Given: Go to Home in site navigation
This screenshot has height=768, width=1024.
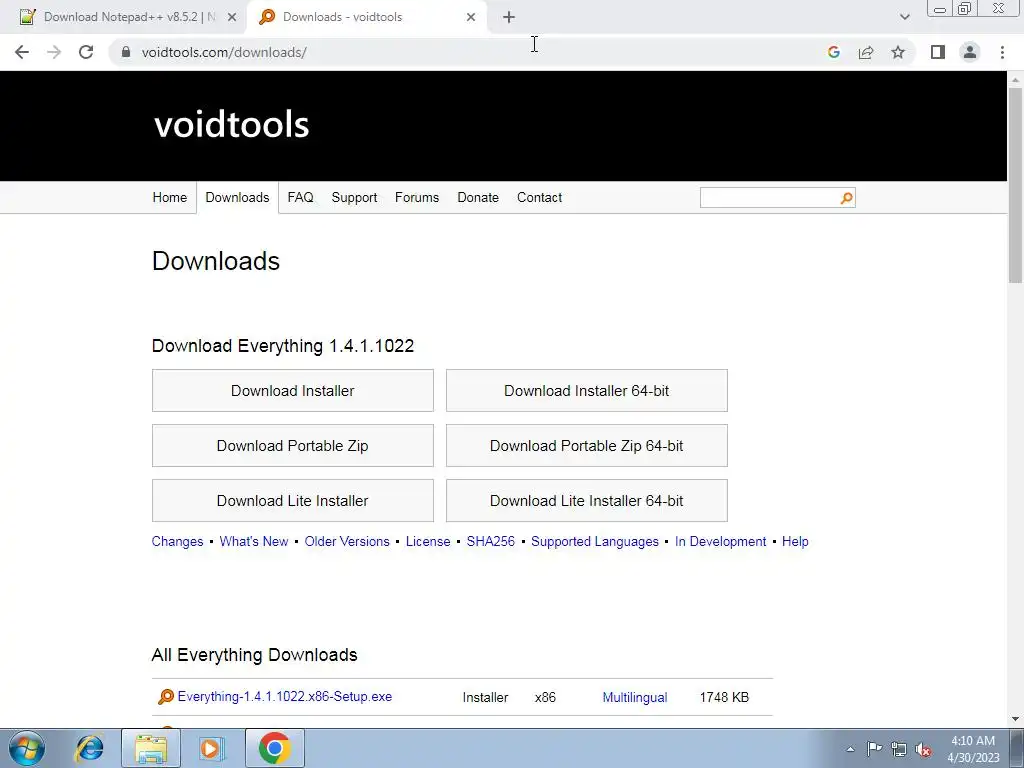Looking at the screenshot, I should click(x=170, y=197).
